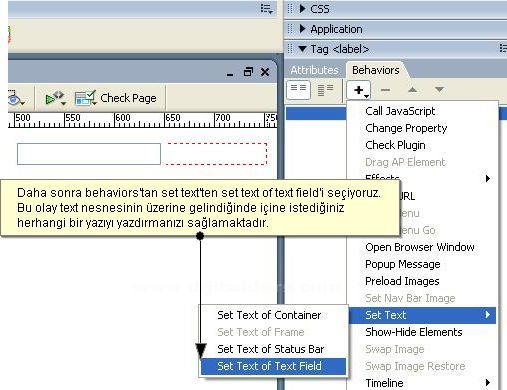The width and height of the screenshot is (507, 390).
Task: Expand the Application panel group
Action: click(x=303, y=29)
